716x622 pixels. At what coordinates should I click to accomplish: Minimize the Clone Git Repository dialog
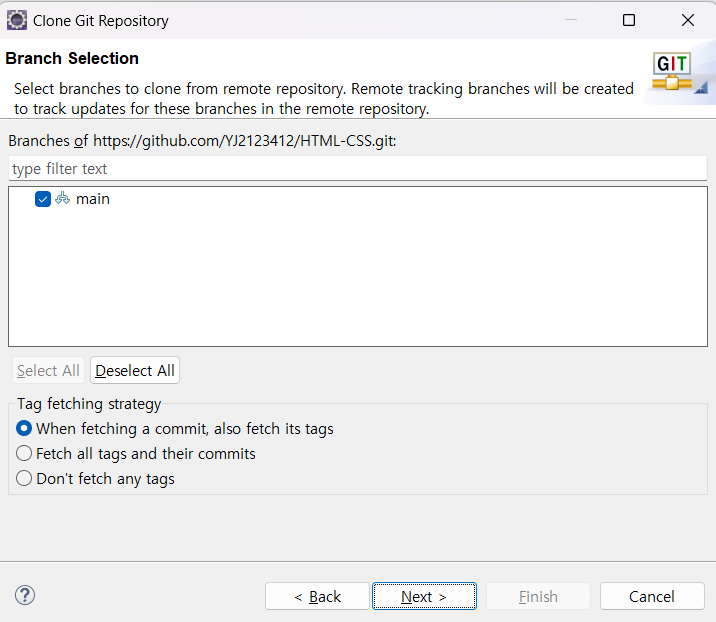click(570, 20)
